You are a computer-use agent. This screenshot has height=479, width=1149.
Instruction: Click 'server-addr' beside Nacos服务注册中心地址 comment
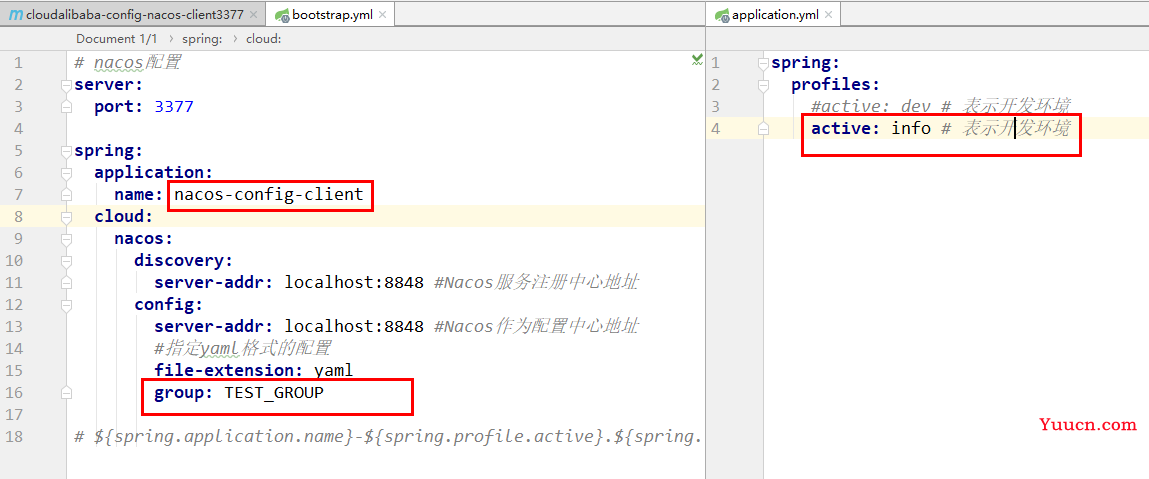tap(214, 283)
